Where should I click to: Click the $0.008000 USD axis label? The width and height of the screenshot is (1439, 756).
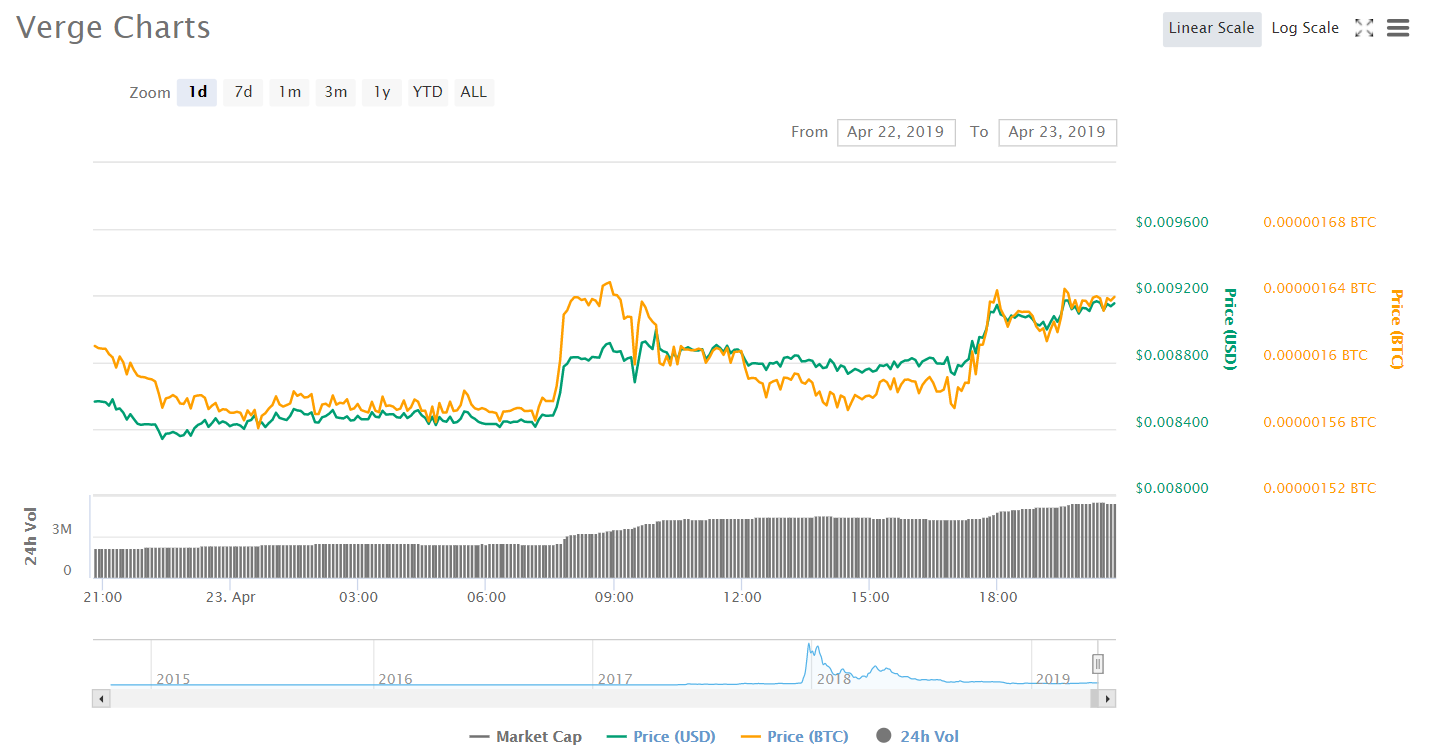(x=1172, y=488)
